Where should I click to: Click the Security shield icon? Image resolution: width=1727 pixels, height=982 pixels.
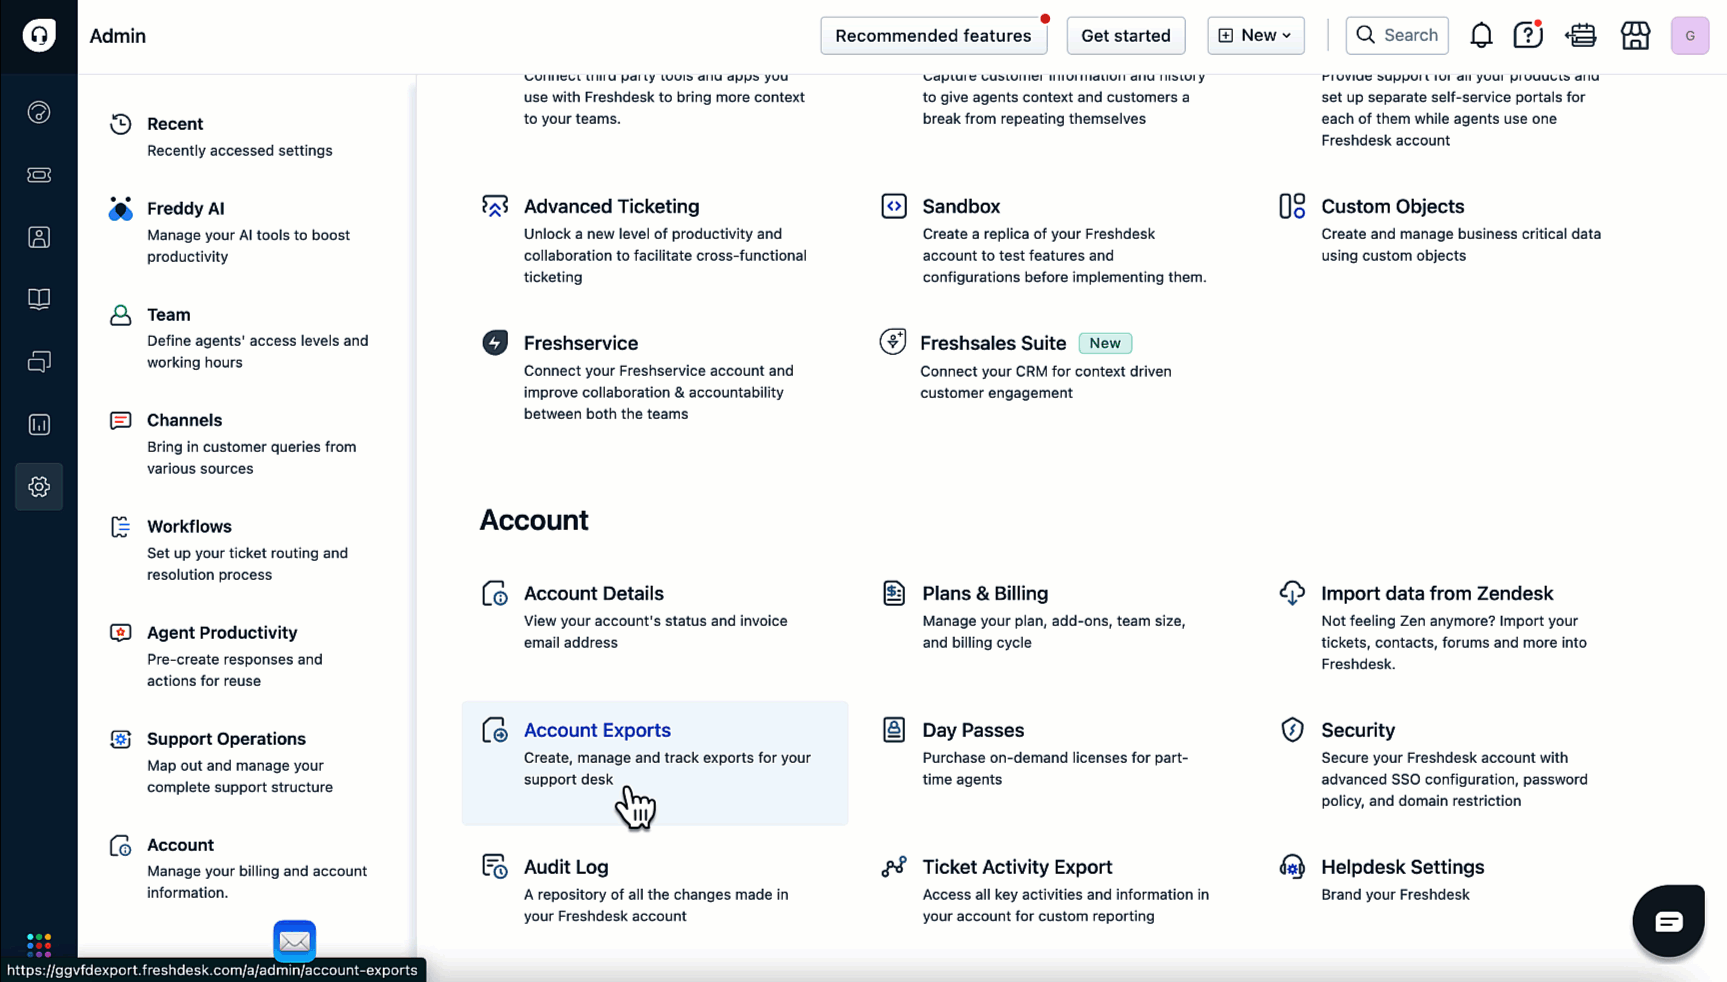click(x=1292, y=730)
